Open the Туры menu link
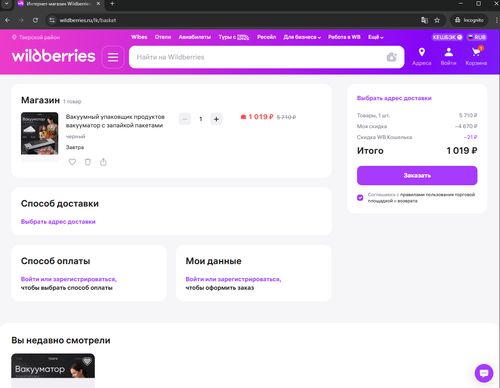Screen dimensions: 500x388 coord(234,37)
